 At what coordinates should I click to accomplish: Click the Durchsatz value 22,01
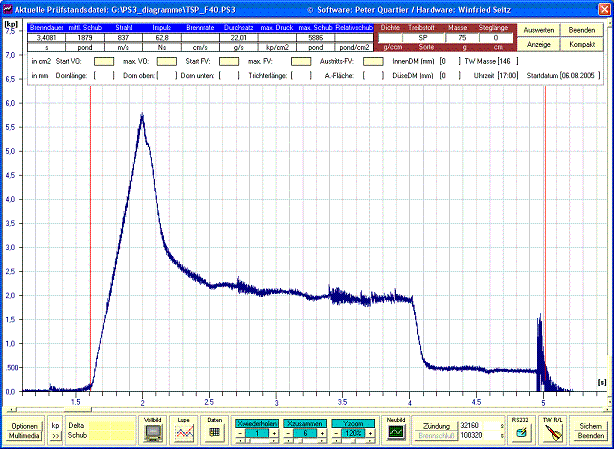[x=238, y=38]
